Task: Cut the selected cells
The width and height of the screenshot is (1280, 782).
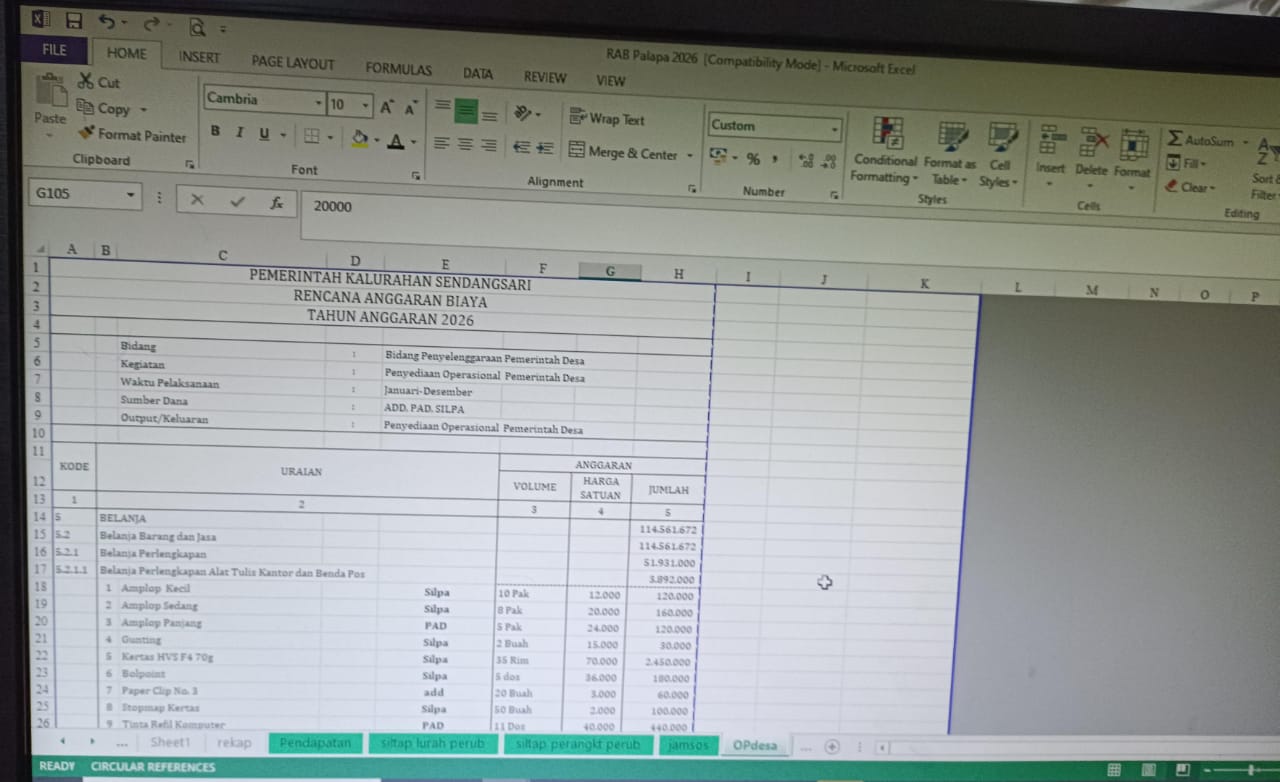Action: (99, 83)
